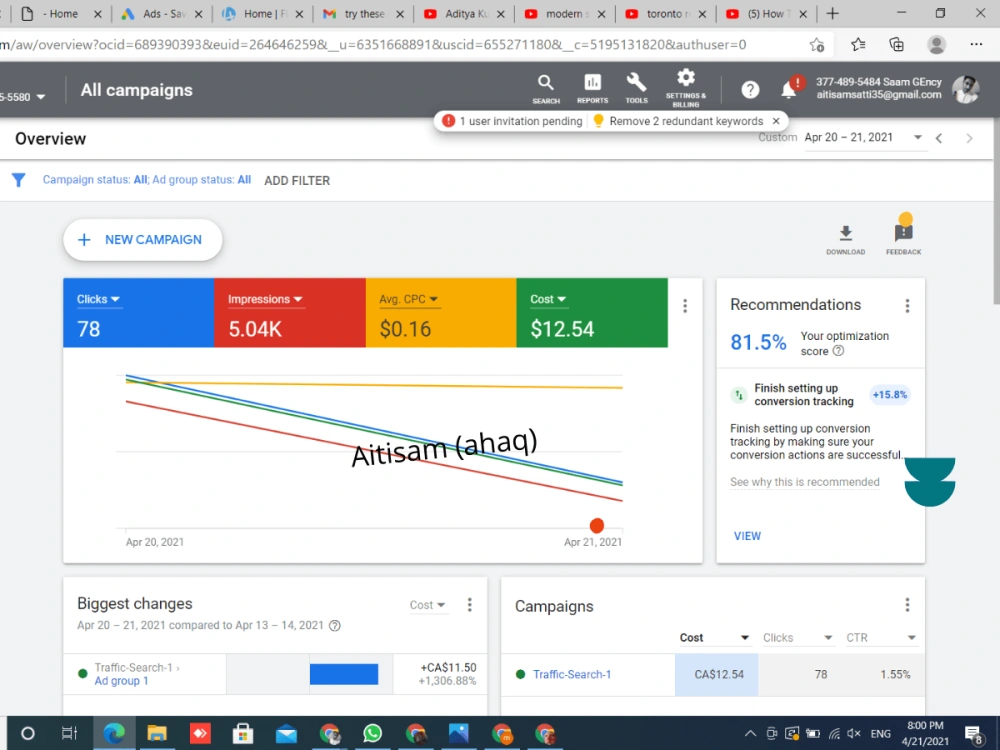Open Mail app from taskbar
The height and width of the screenshot is (750, 1000).
pyautogui.click(x=286, y=733)
